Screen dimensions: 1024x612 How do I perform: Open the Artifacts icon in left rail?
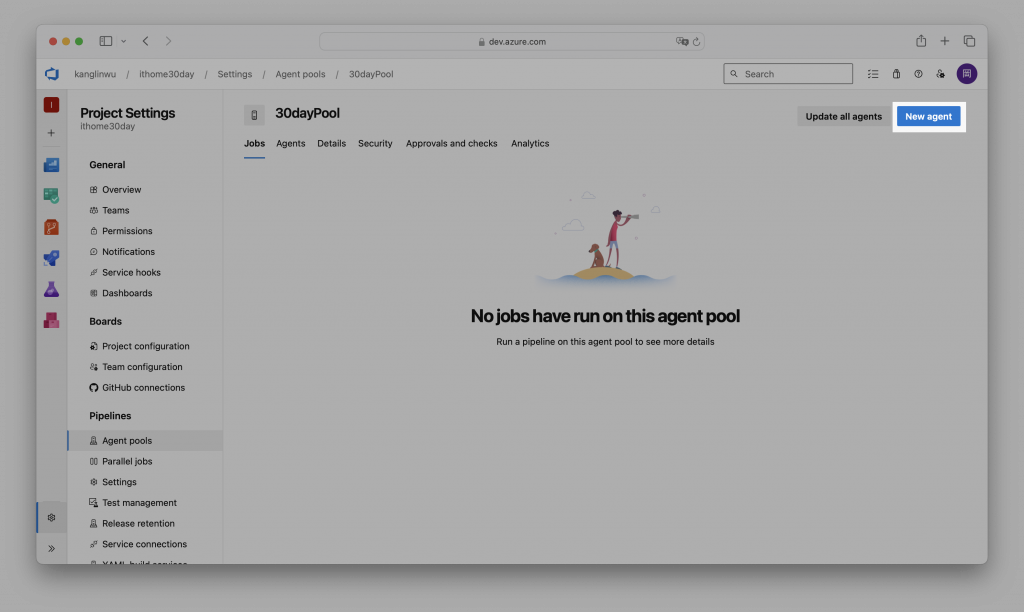52,320
